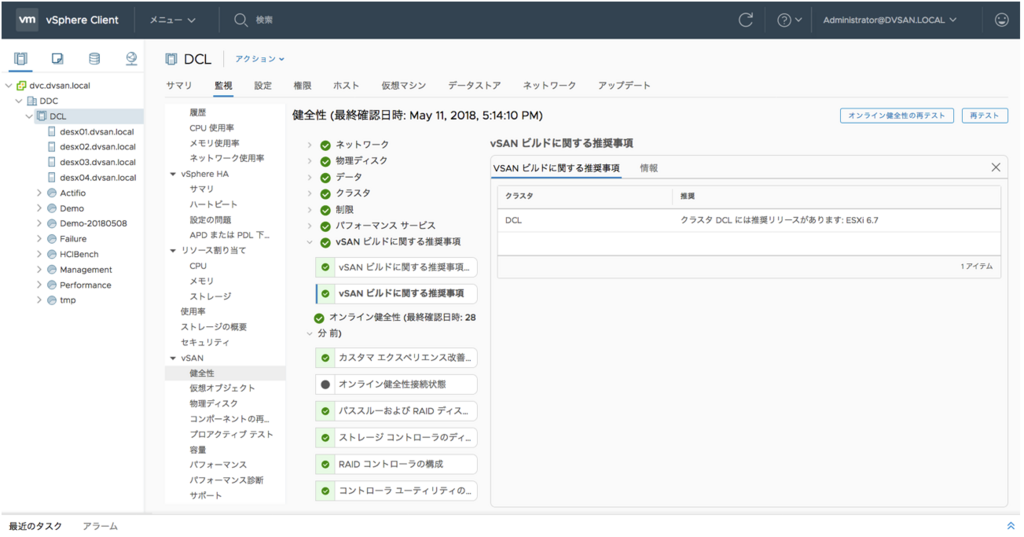Image resolution: width=1024 pixels, height=537 pixels.
Task: Open the Networking view icon
Action: tap(131, 59)
